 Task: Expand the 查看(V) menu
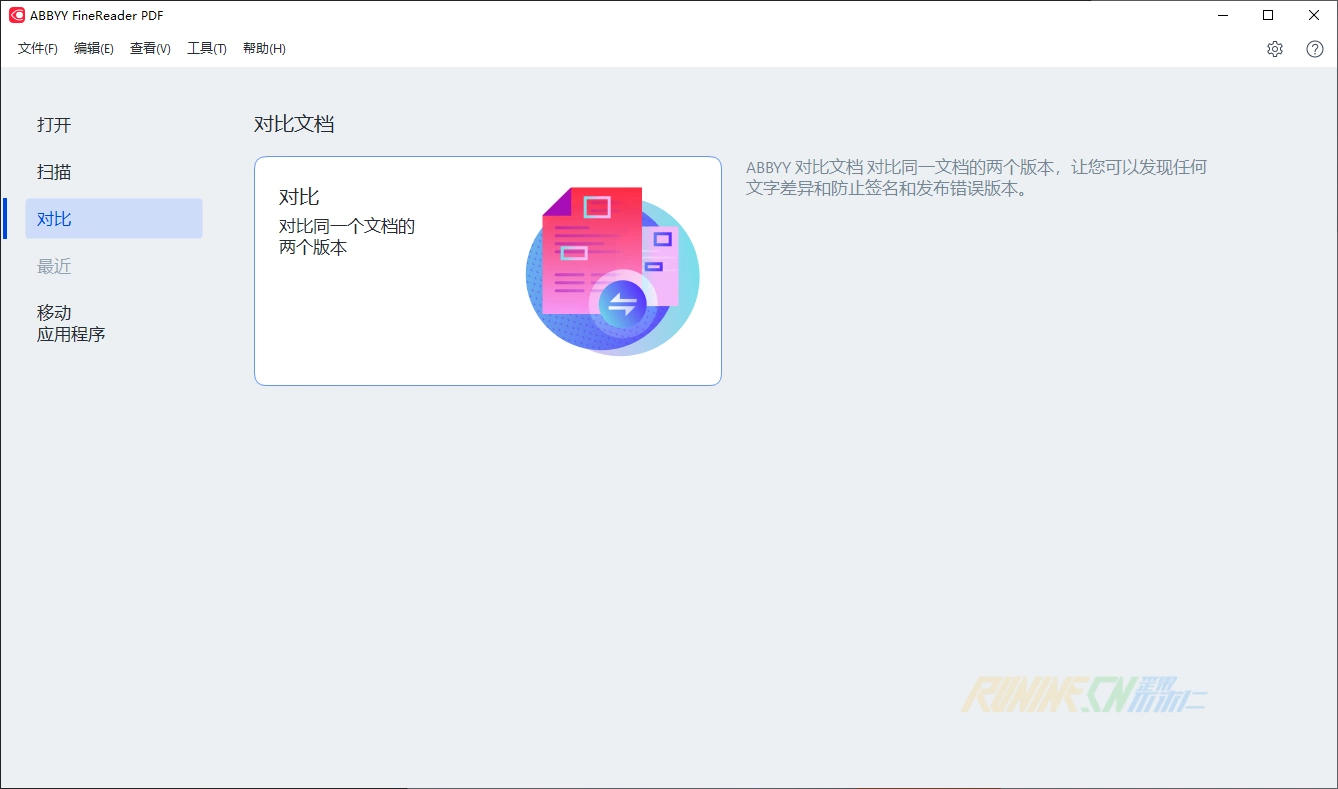coord(150,49)
